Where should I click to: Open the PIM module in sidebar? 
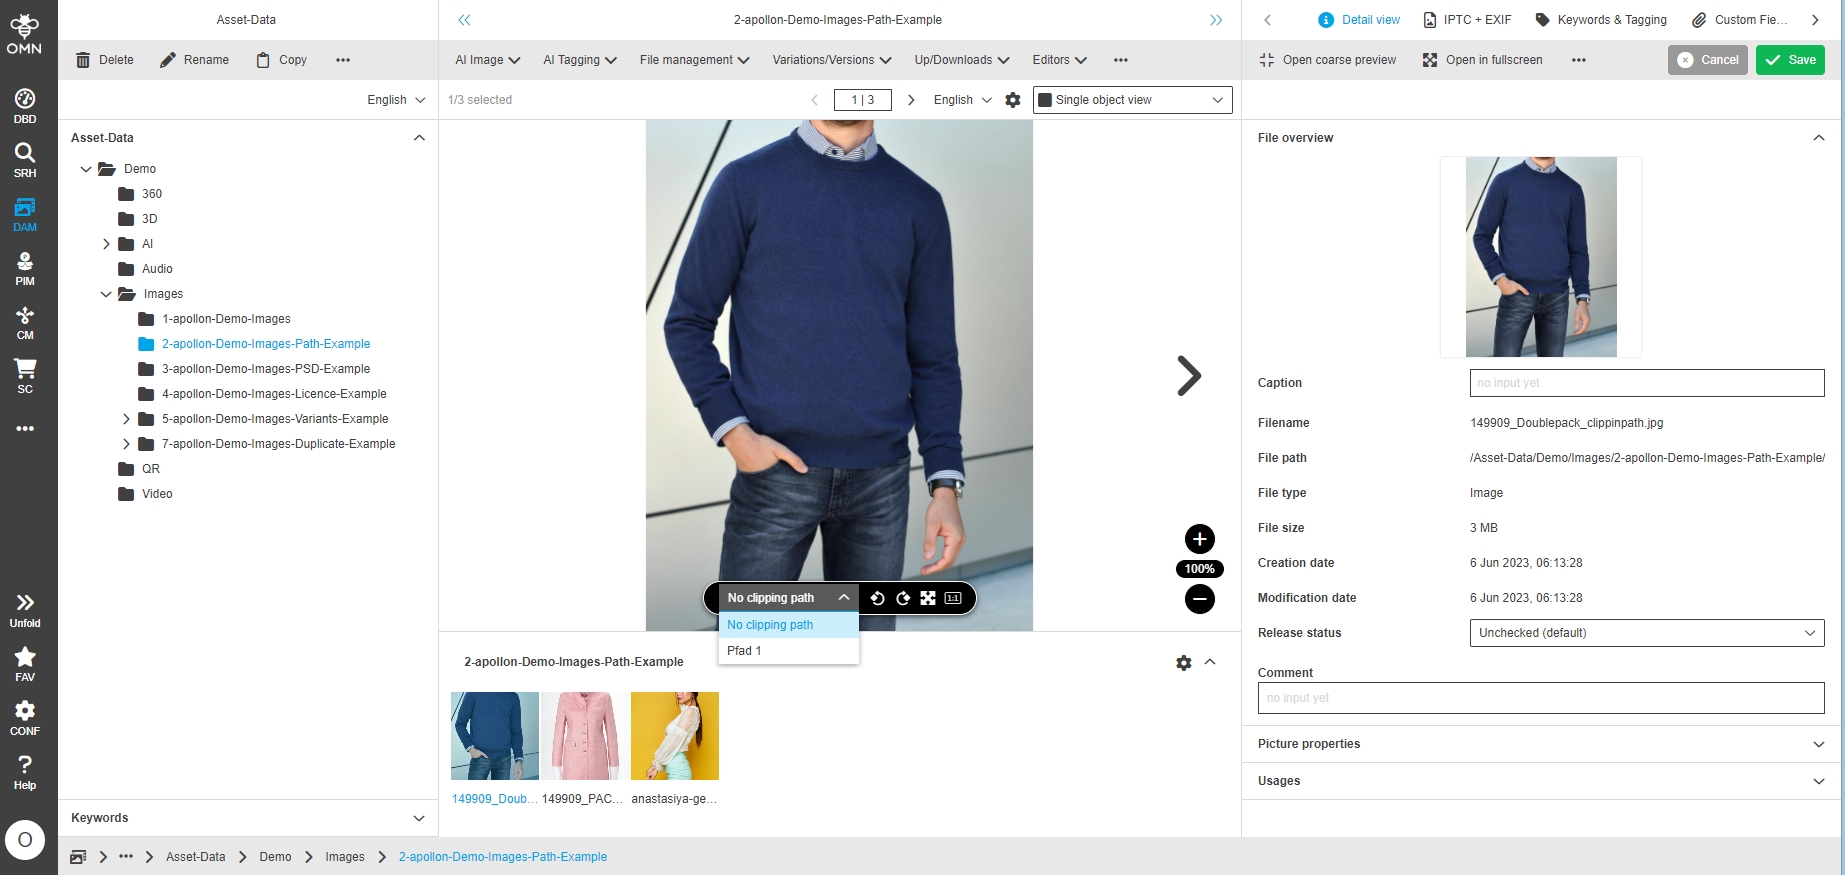coord(25,268)
